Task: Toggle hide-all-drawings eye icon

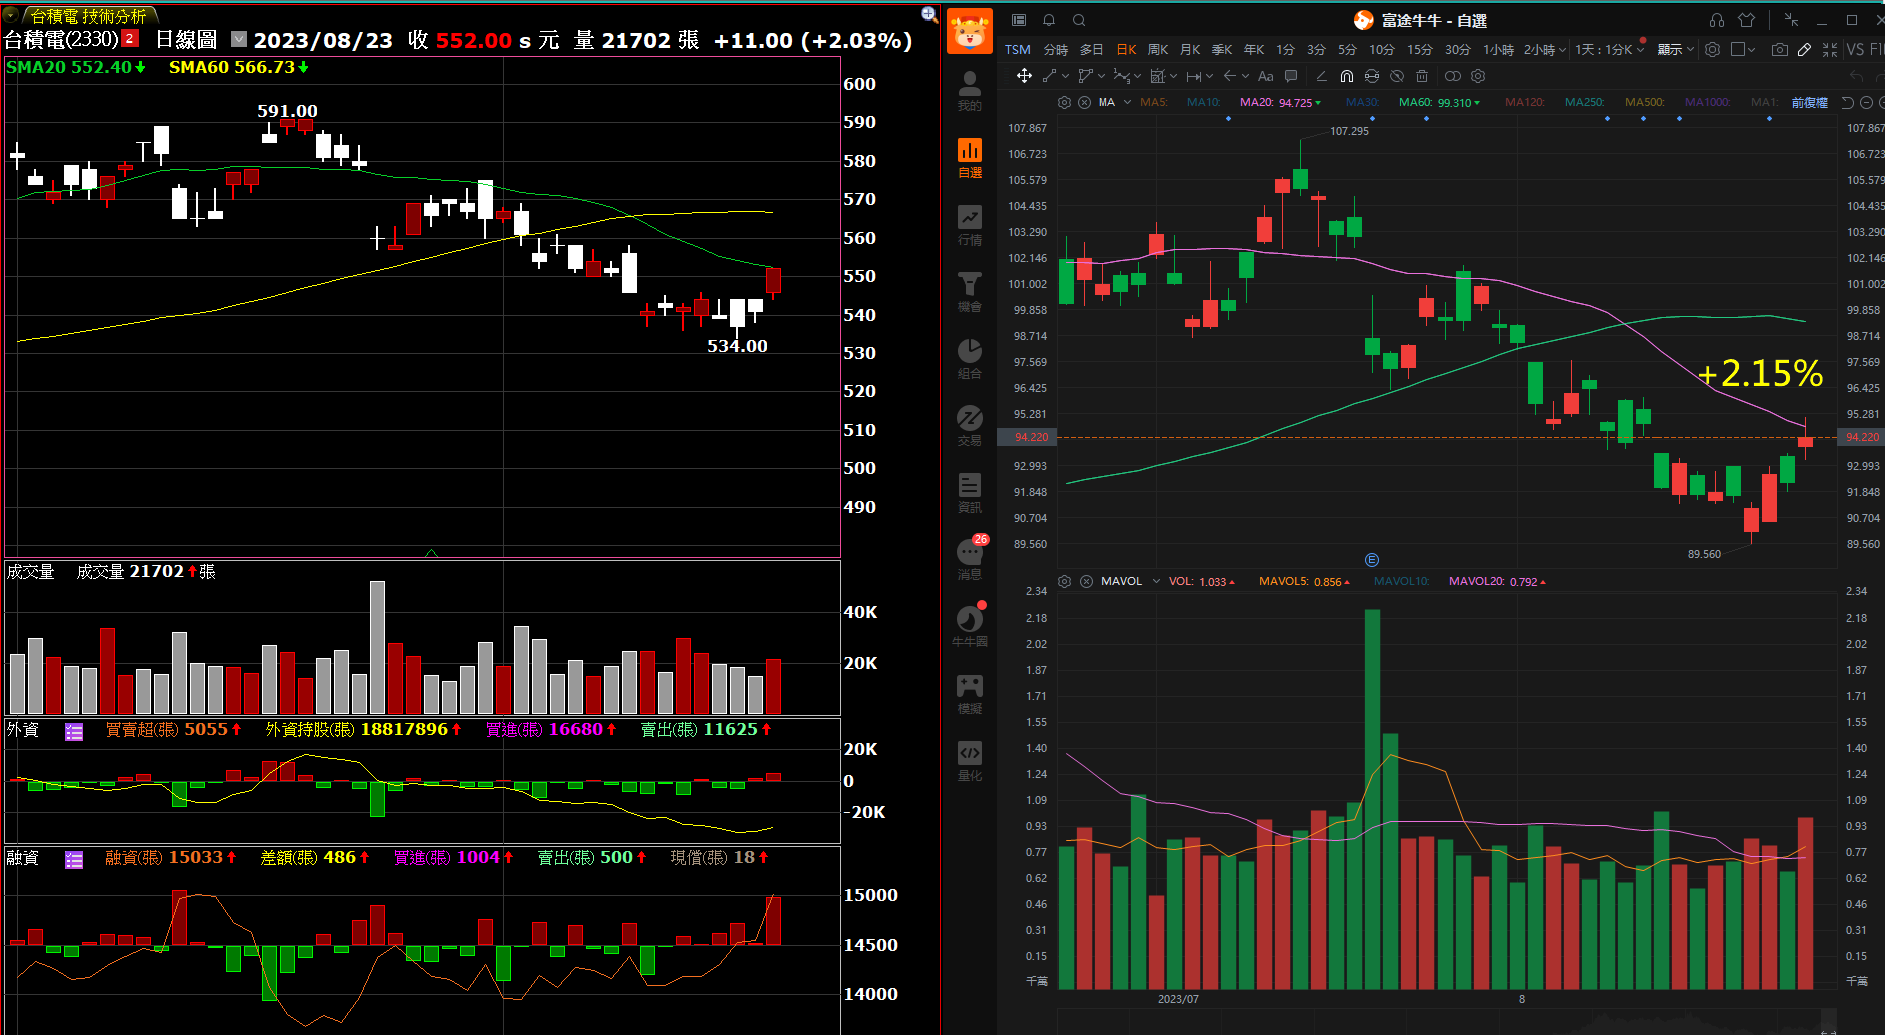Action: (1397, 76)
